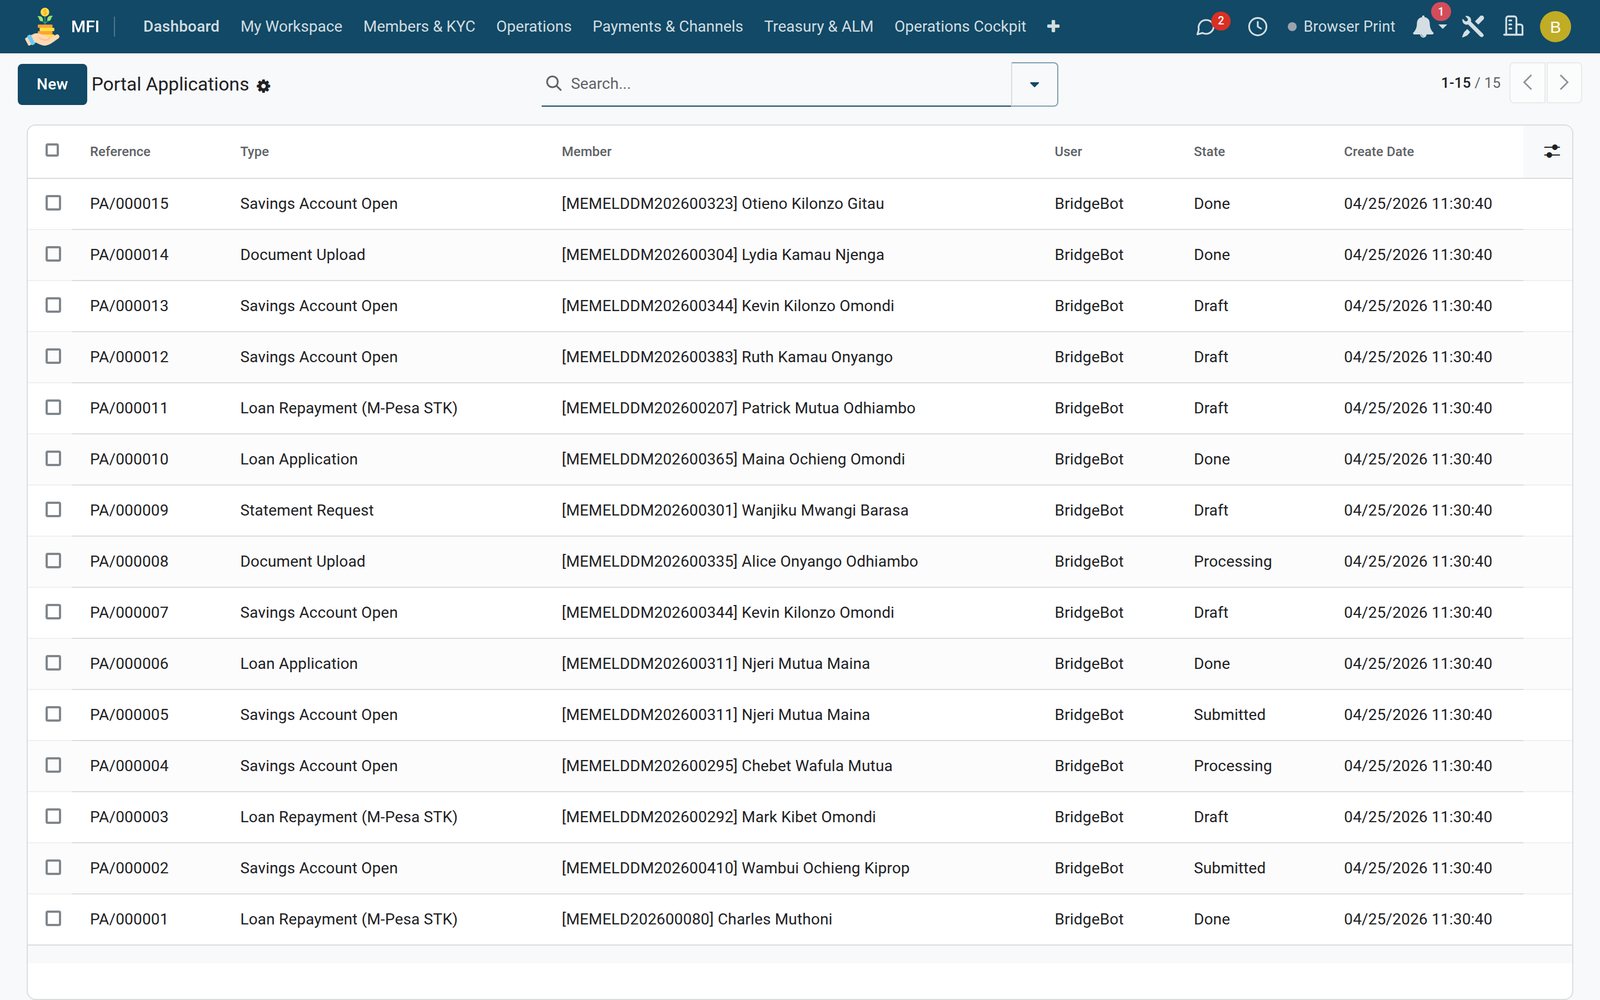Open Members & KYC menu
The height and width of the screenshot is (1000, 1600).
pyautogui.click(x=419, y=26)
